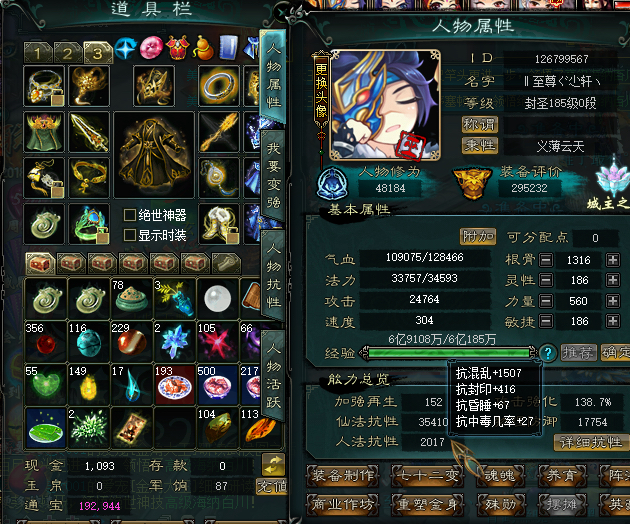Increase 根骨 with the plus button

pyautogui.click(x=613, y=260)
